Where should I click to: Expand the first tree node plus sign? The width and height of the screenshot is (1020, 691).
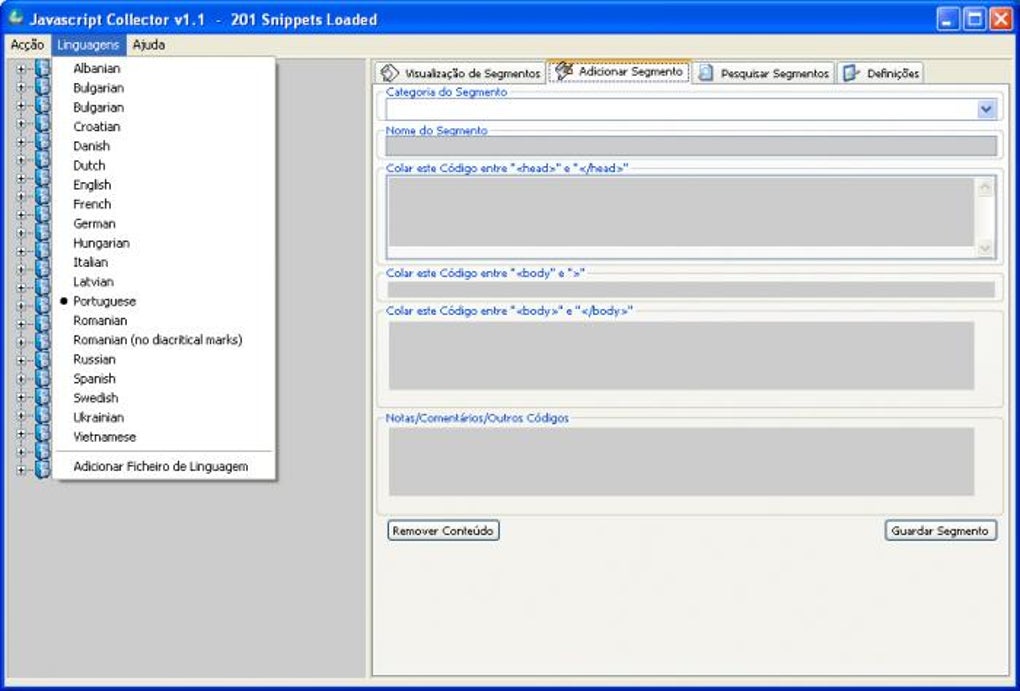[20, 69]
